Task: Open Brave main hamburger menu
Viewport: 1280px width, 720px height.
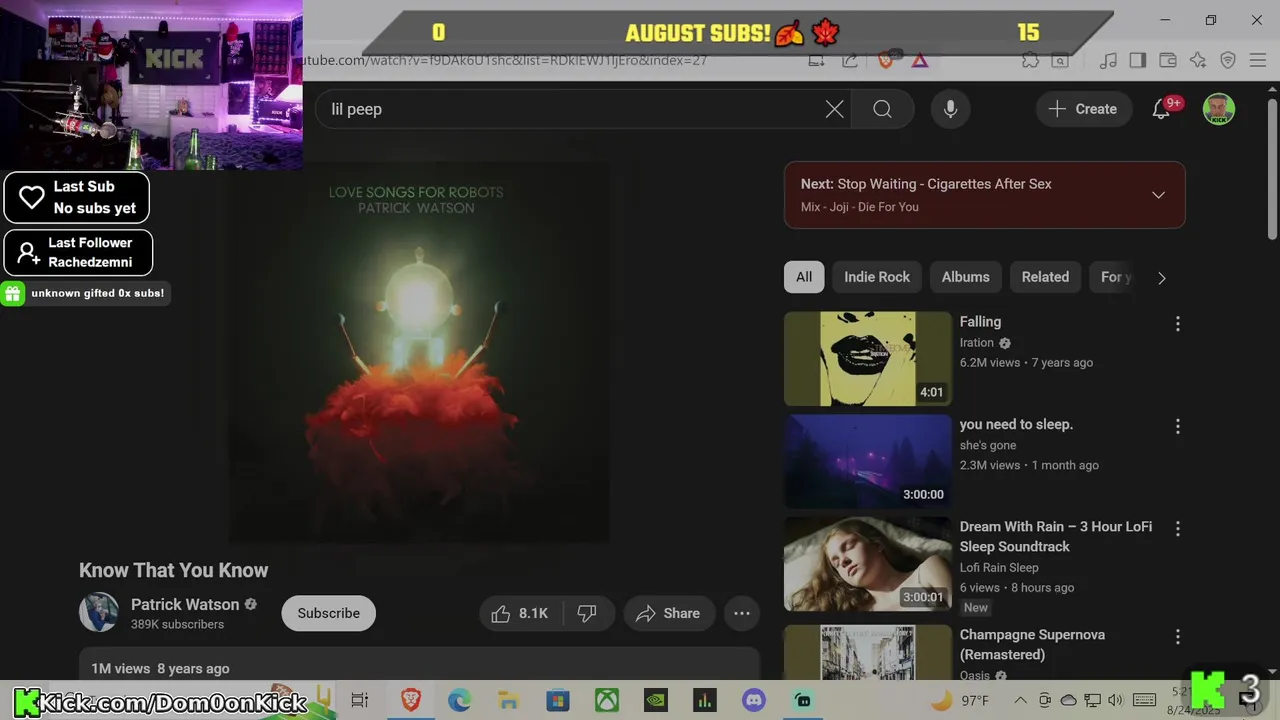Action: 1258,60
